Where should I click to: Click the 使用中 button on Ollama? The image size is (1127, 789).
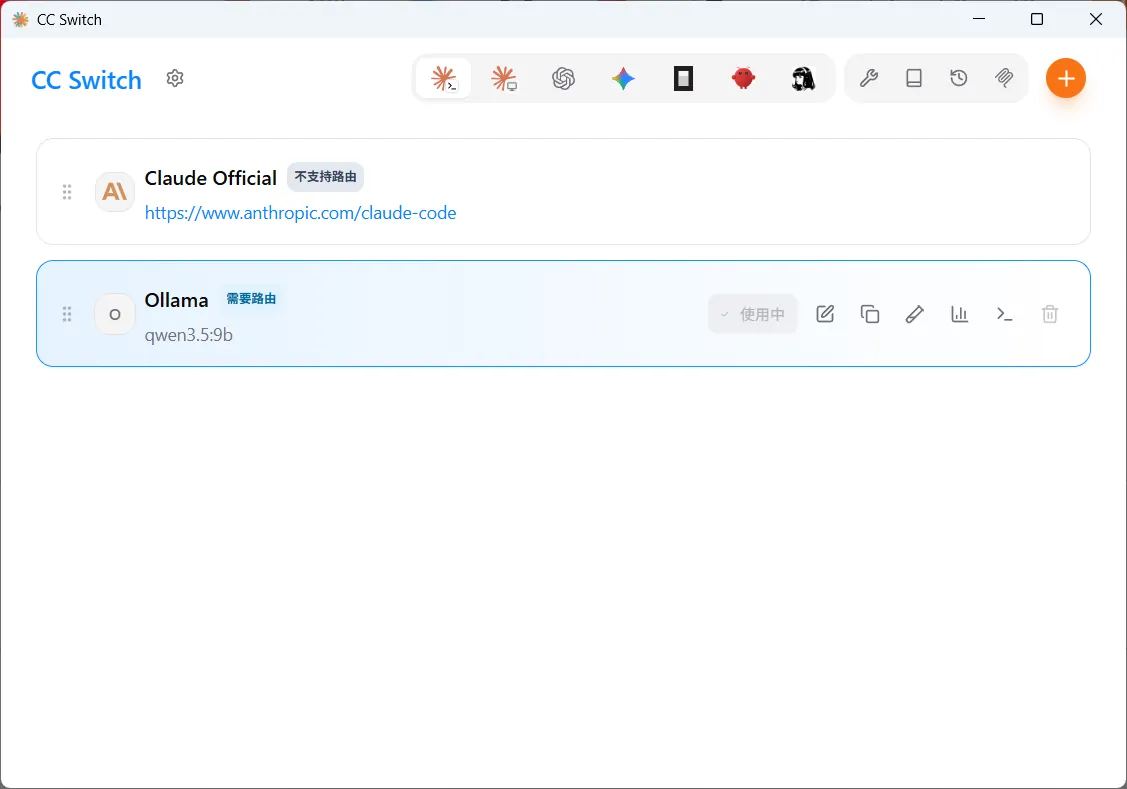tap(753, 314)
